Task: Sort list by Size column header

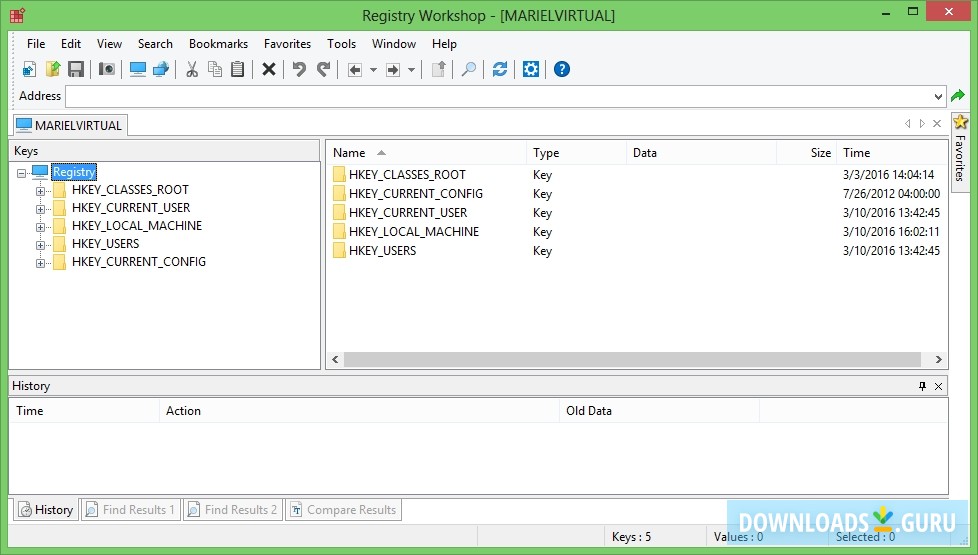Action: coord(806,153)
